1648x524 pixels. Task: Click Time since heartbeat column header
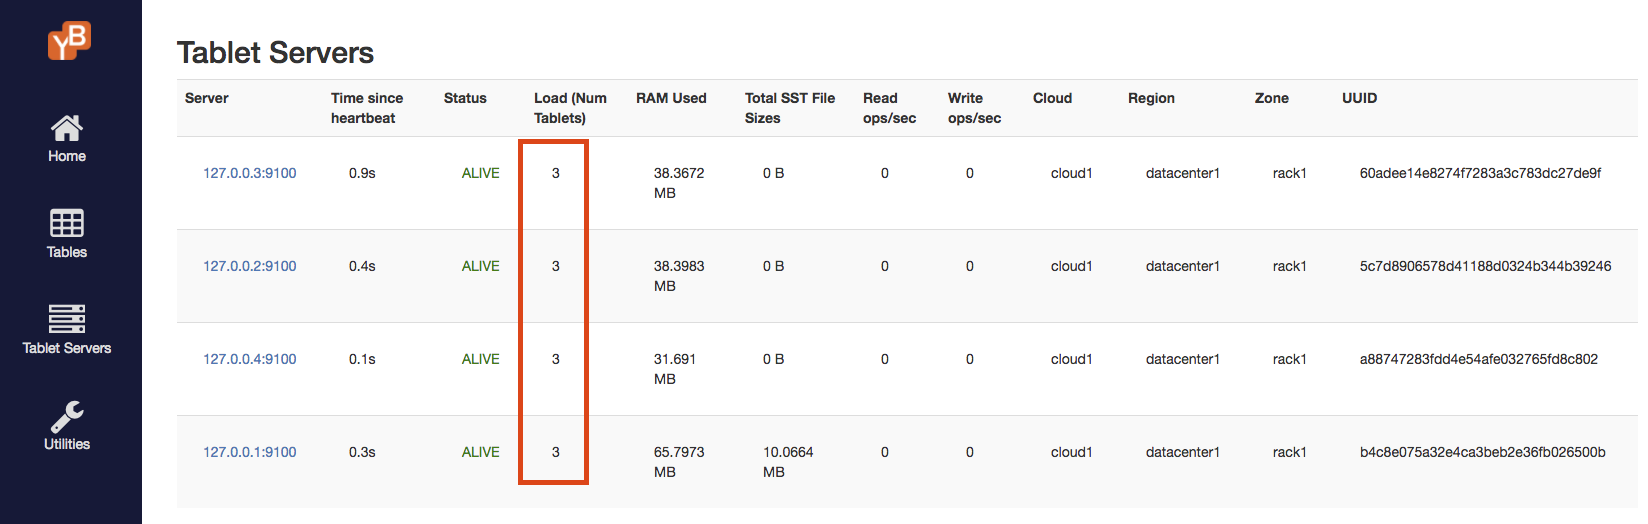pyautogui.click(x=367, y=108)
